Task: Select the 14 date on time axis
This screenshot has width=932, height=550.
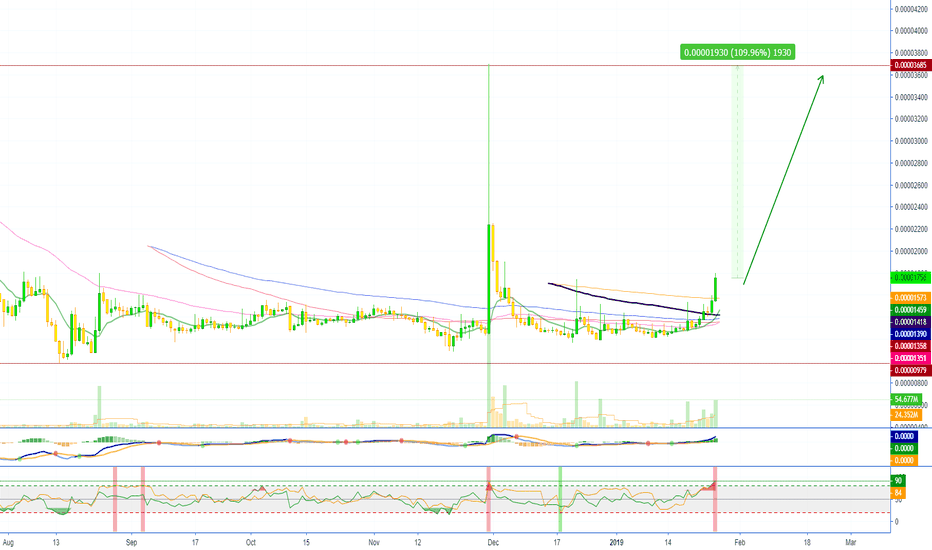Action: click(x=668, y=542)
